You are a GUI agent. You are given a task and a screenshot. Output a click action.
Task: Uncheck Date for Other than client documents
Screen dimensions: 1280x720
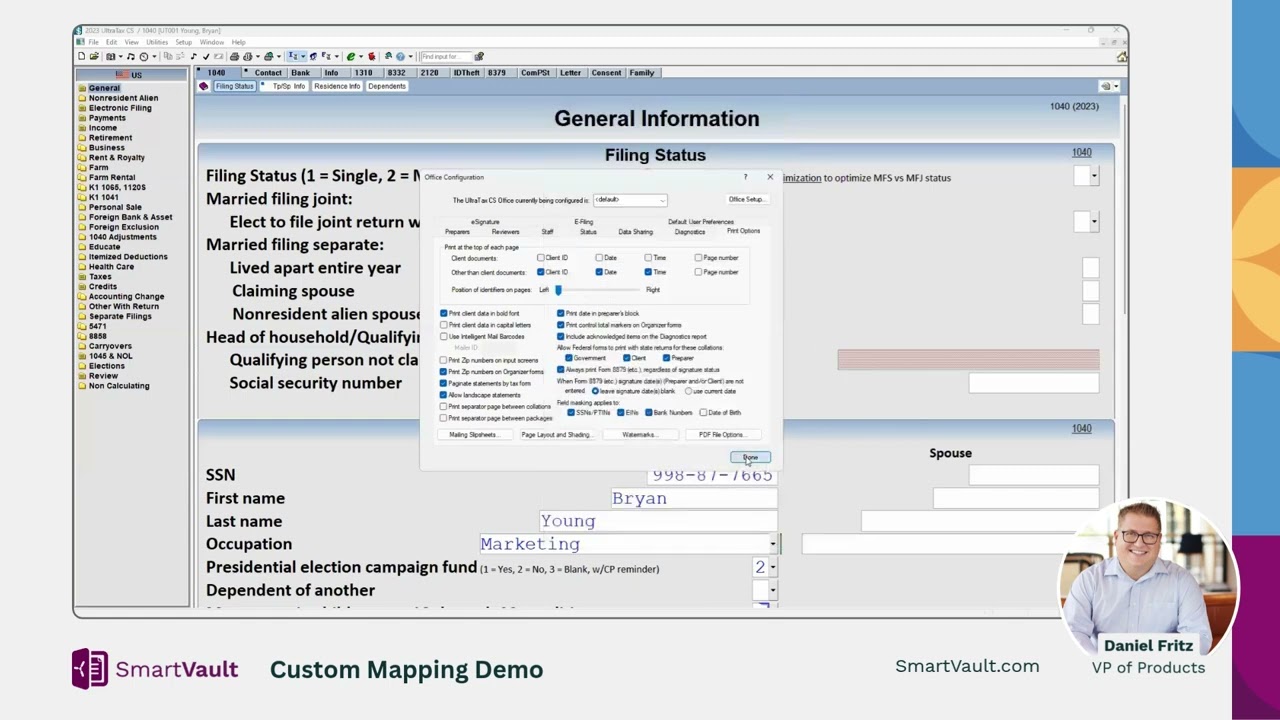599,272
